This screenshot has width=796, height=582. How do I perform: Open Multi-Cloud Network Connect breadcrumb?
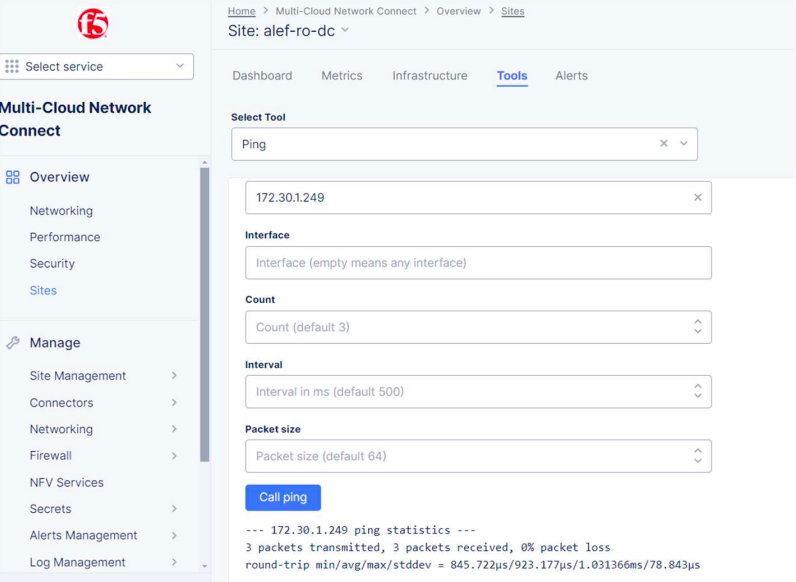(x=346, y=11)
